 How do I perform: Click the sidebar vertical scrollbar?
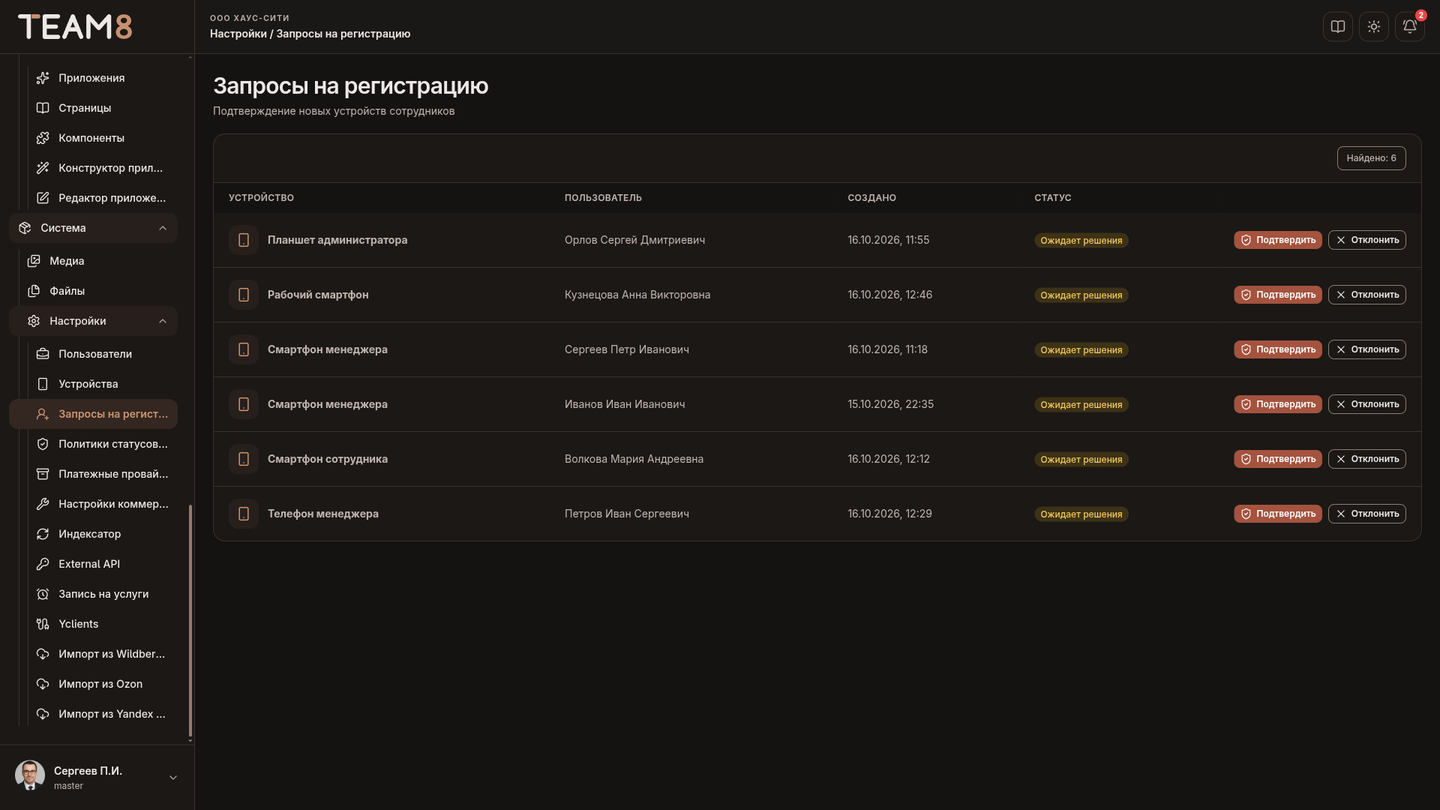click(190, 620)
